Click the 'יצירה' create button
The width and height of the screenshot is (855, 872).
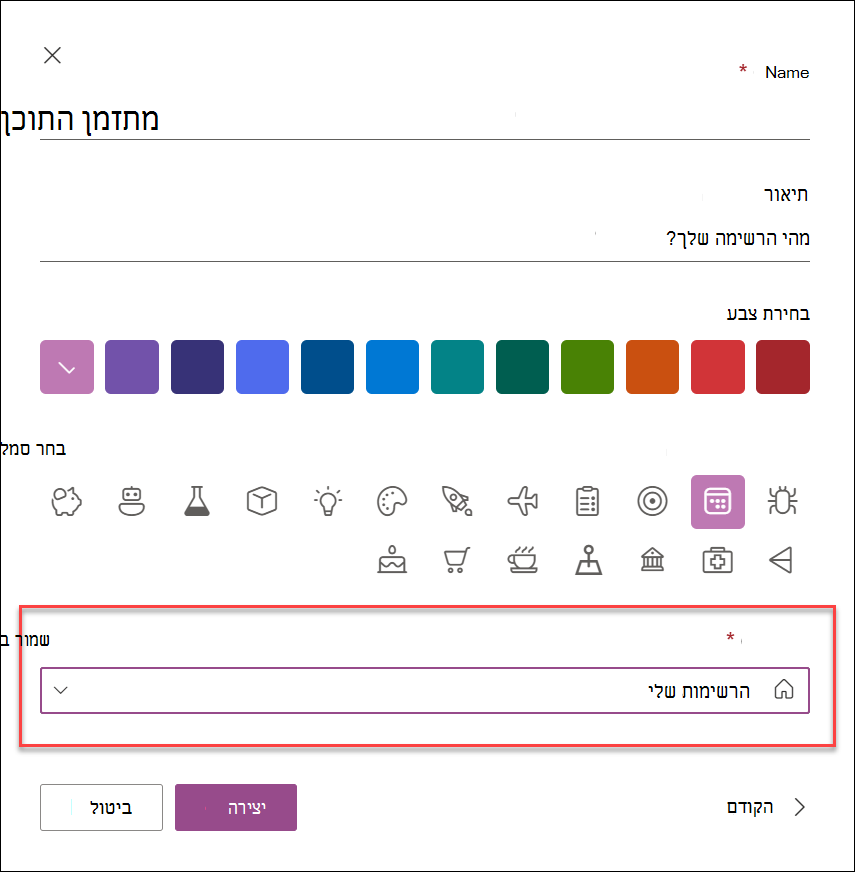236,807
